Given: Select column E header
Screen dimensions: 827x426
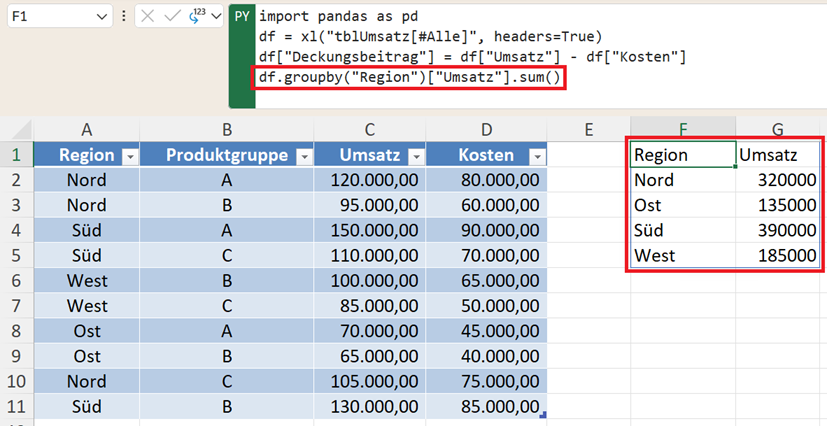Looking at the screenshot, I should click(x=588, y=127).
